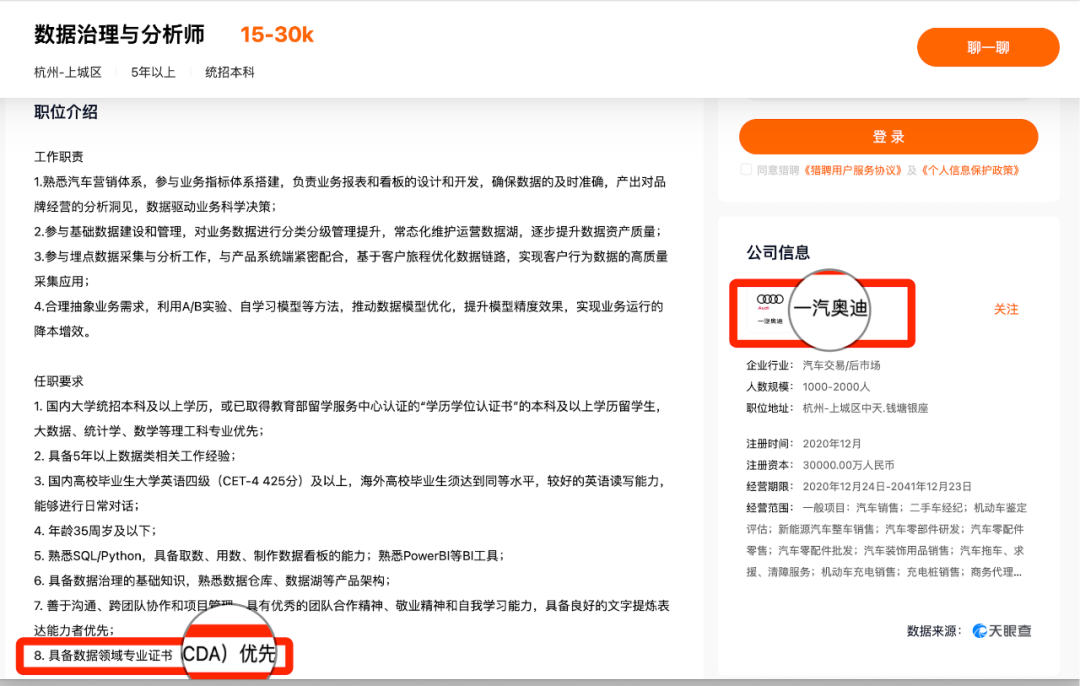The image size is (1080, 686).
Task: Click the address 杭州-上城区中天.钱塘银座
Action: pyautogui.click(x=865, y=408)
